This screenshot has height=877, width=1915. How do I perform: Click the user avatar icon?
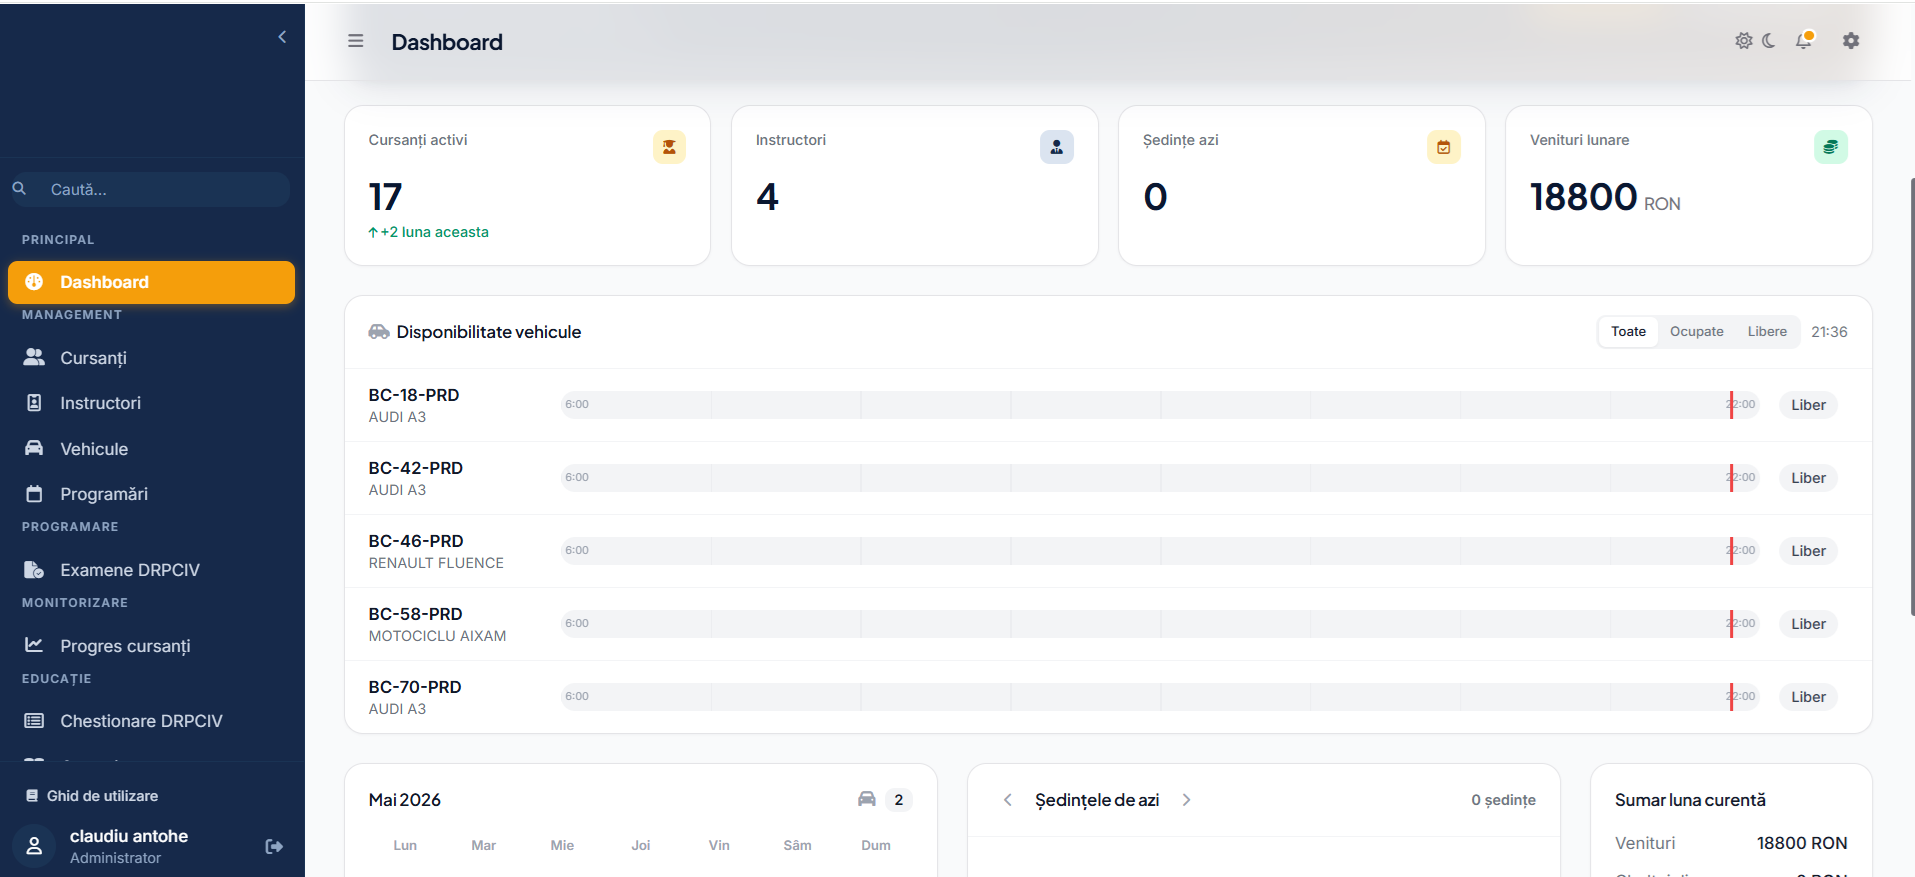click(x=34, y=846)
